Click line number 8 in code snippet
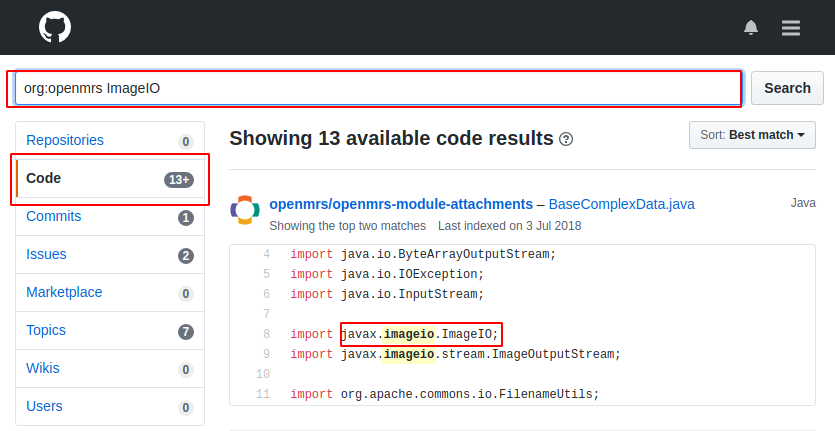This screenshot has width=835, height=431. 266,334
